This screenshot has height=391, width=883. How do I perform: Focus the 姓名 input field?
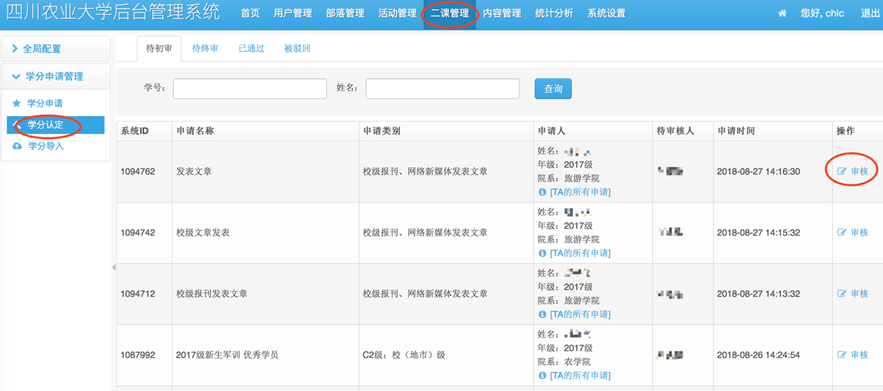(443, 88)
